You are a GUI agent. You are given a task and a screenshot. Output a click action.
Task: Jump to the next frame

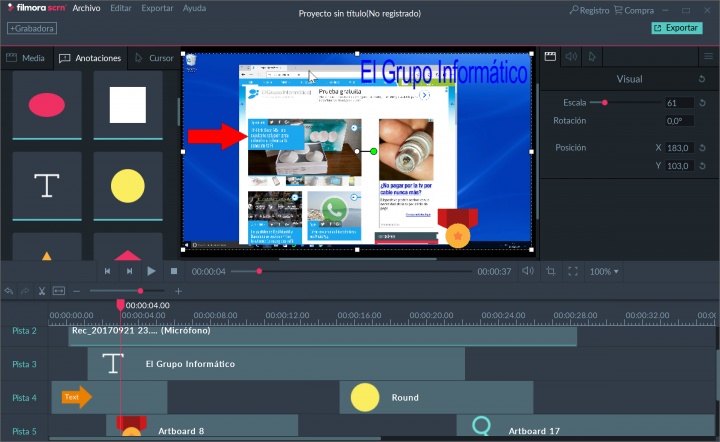tap(129, 271)
